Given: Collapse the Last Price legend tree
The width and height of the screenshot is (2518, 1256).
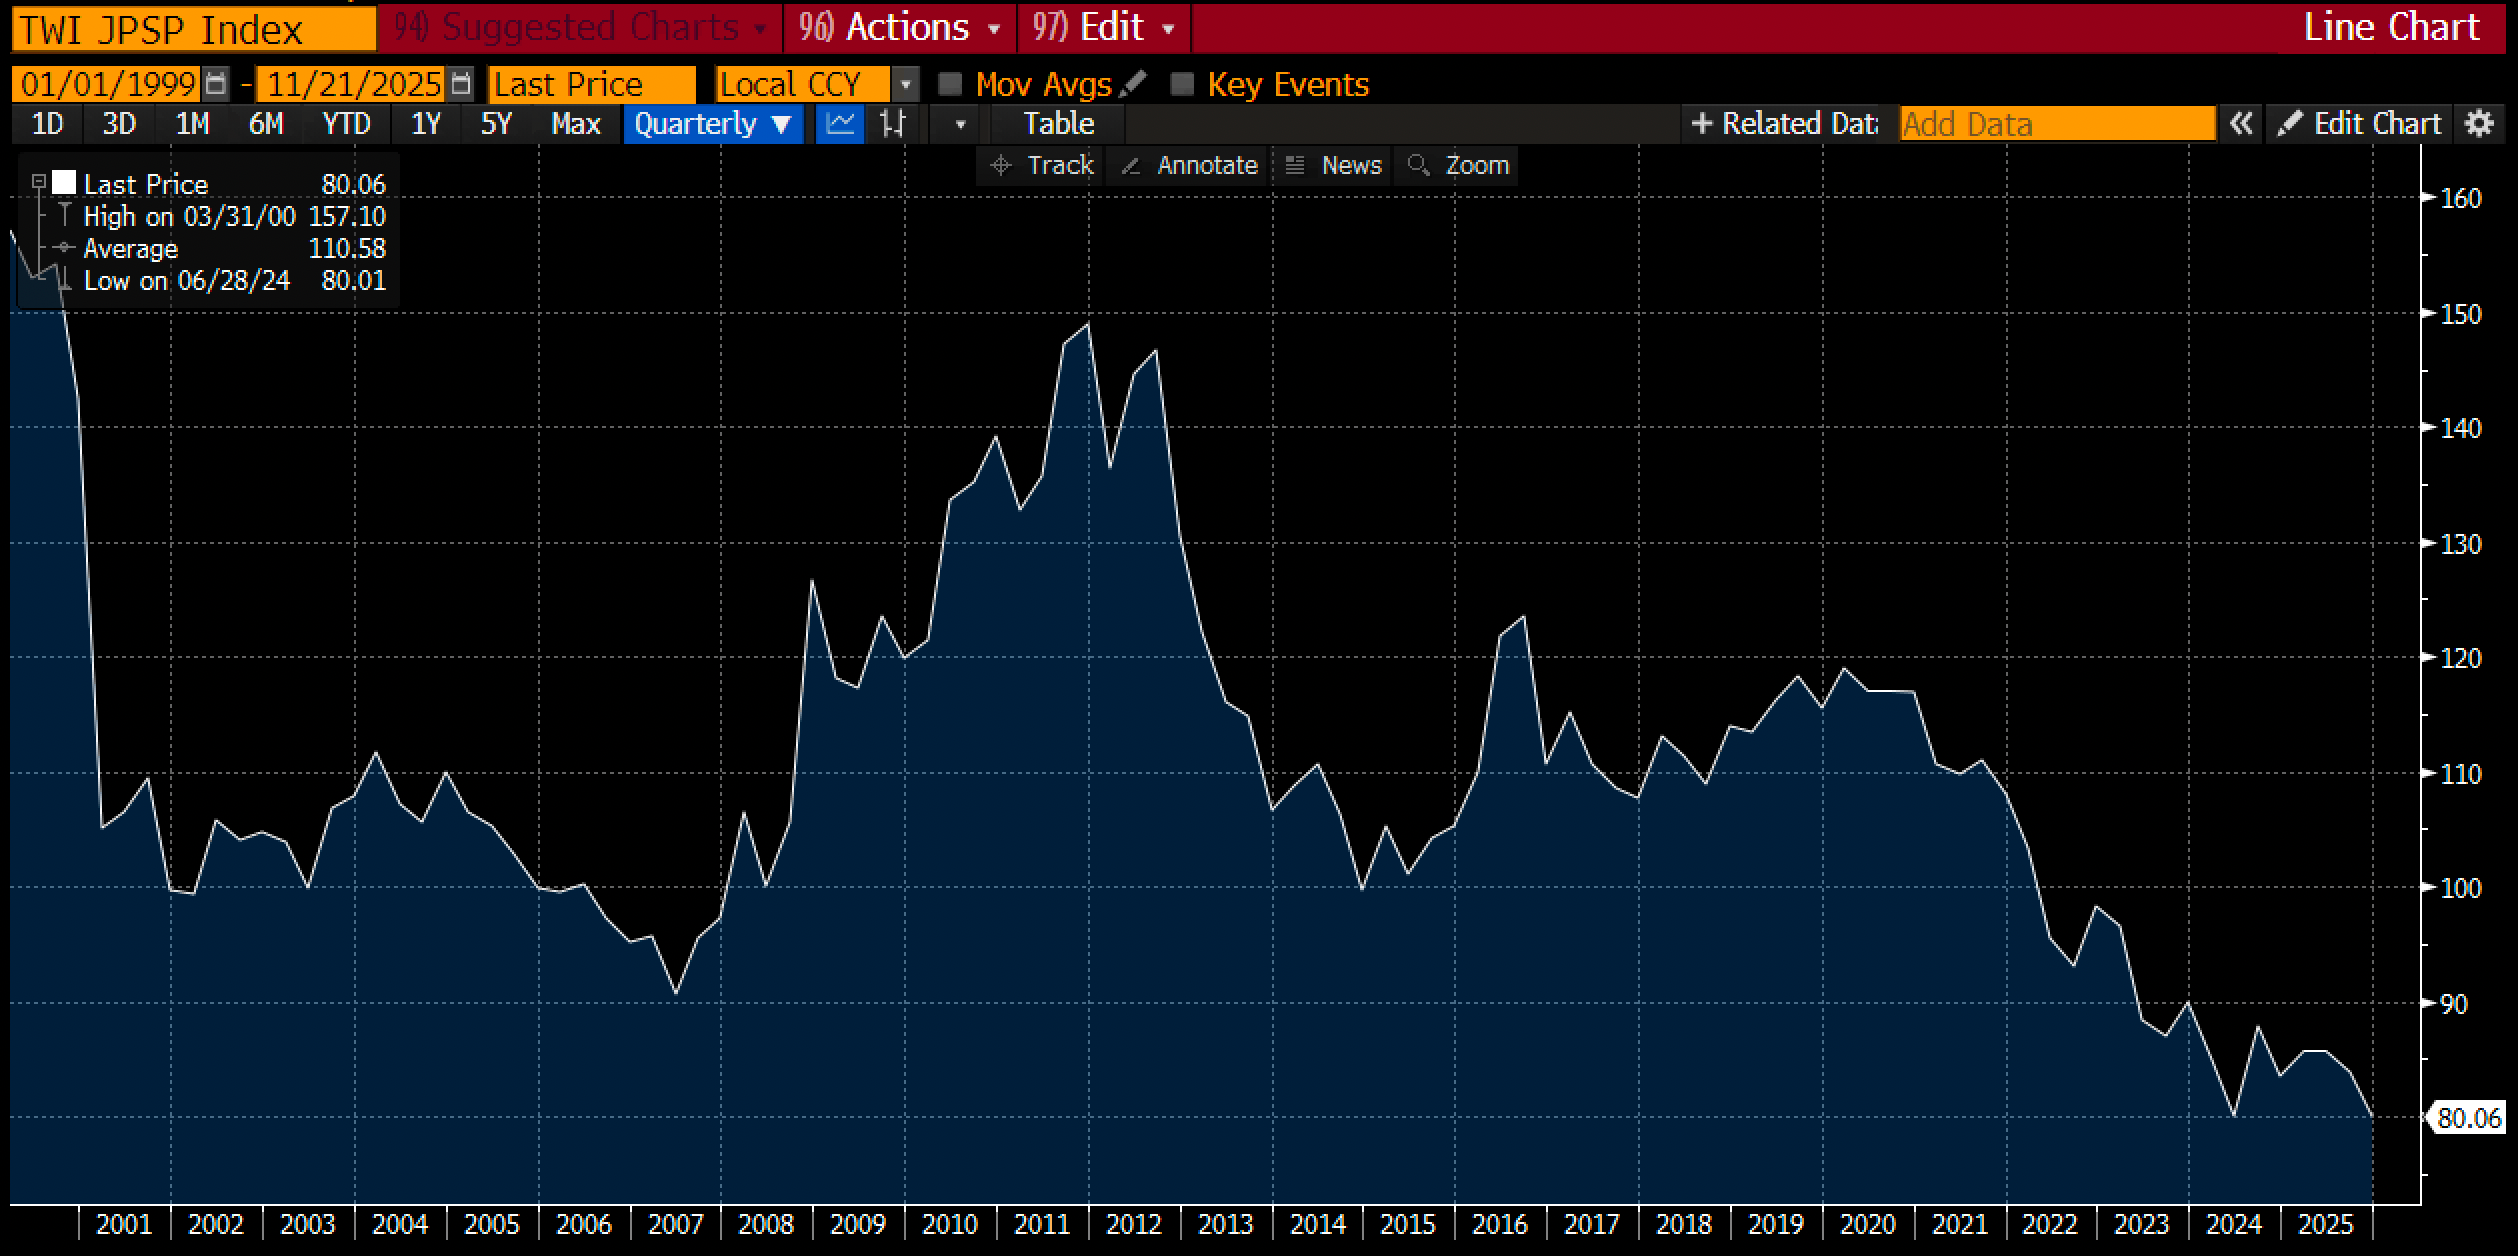Looking at the screenshot, I should click(38, 182).
